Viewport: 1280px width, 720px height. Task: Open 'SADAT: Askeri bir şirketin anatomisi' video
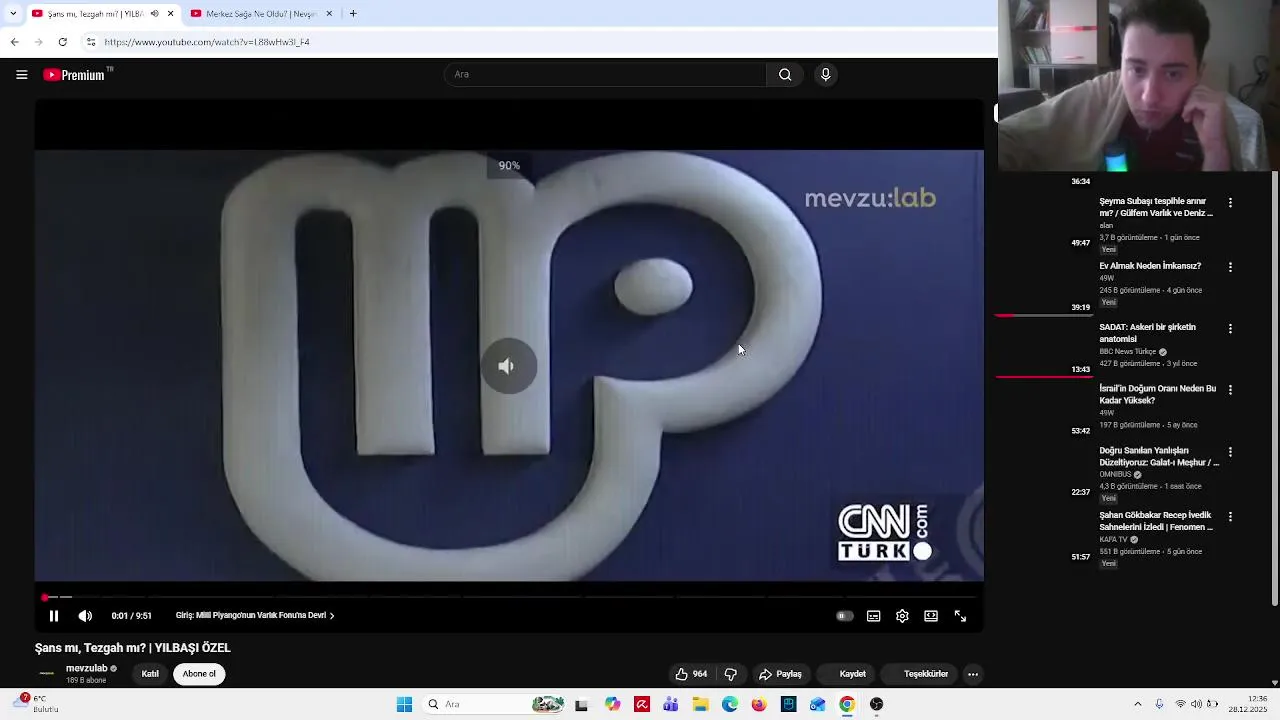click(x=1148, y=333)
